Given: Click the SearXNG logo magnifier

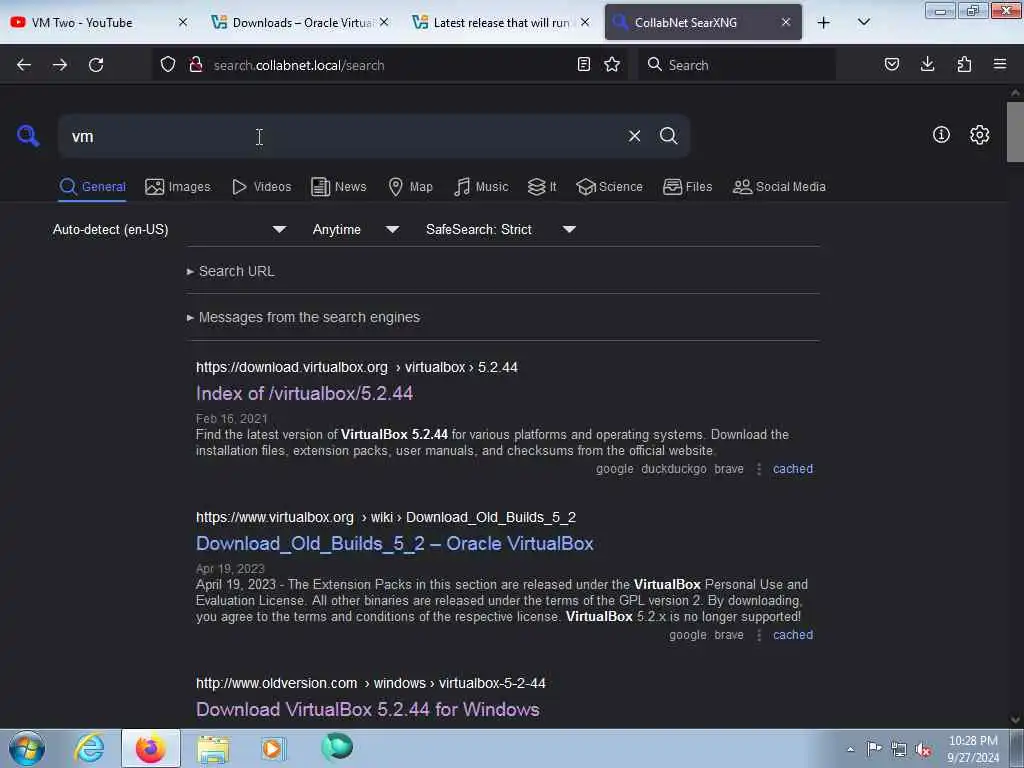Looking at the screenshot, I should (28, 136).
